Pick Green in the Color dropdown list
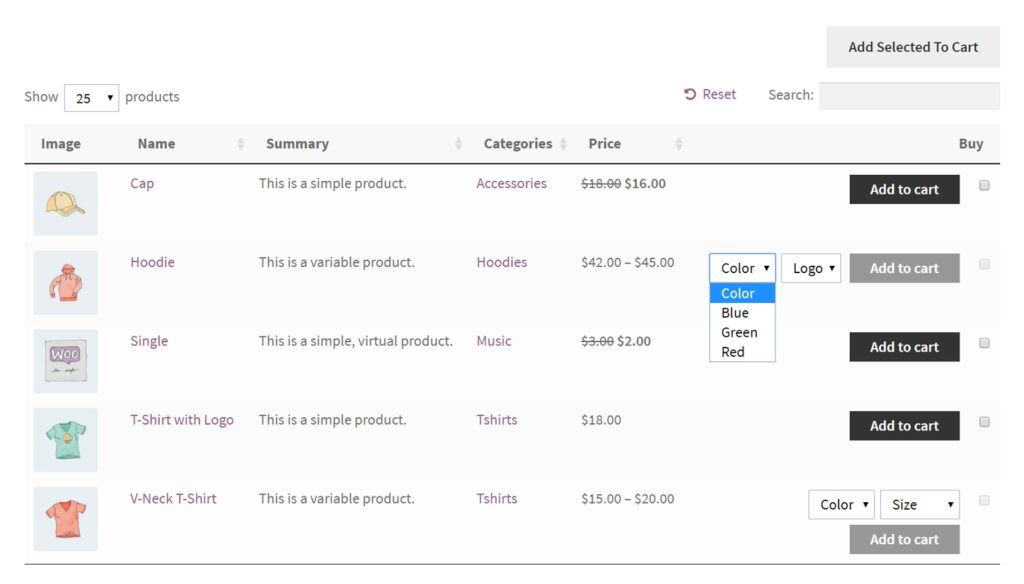This screenshot has width=1024, height=584. [x=739, y=333]
